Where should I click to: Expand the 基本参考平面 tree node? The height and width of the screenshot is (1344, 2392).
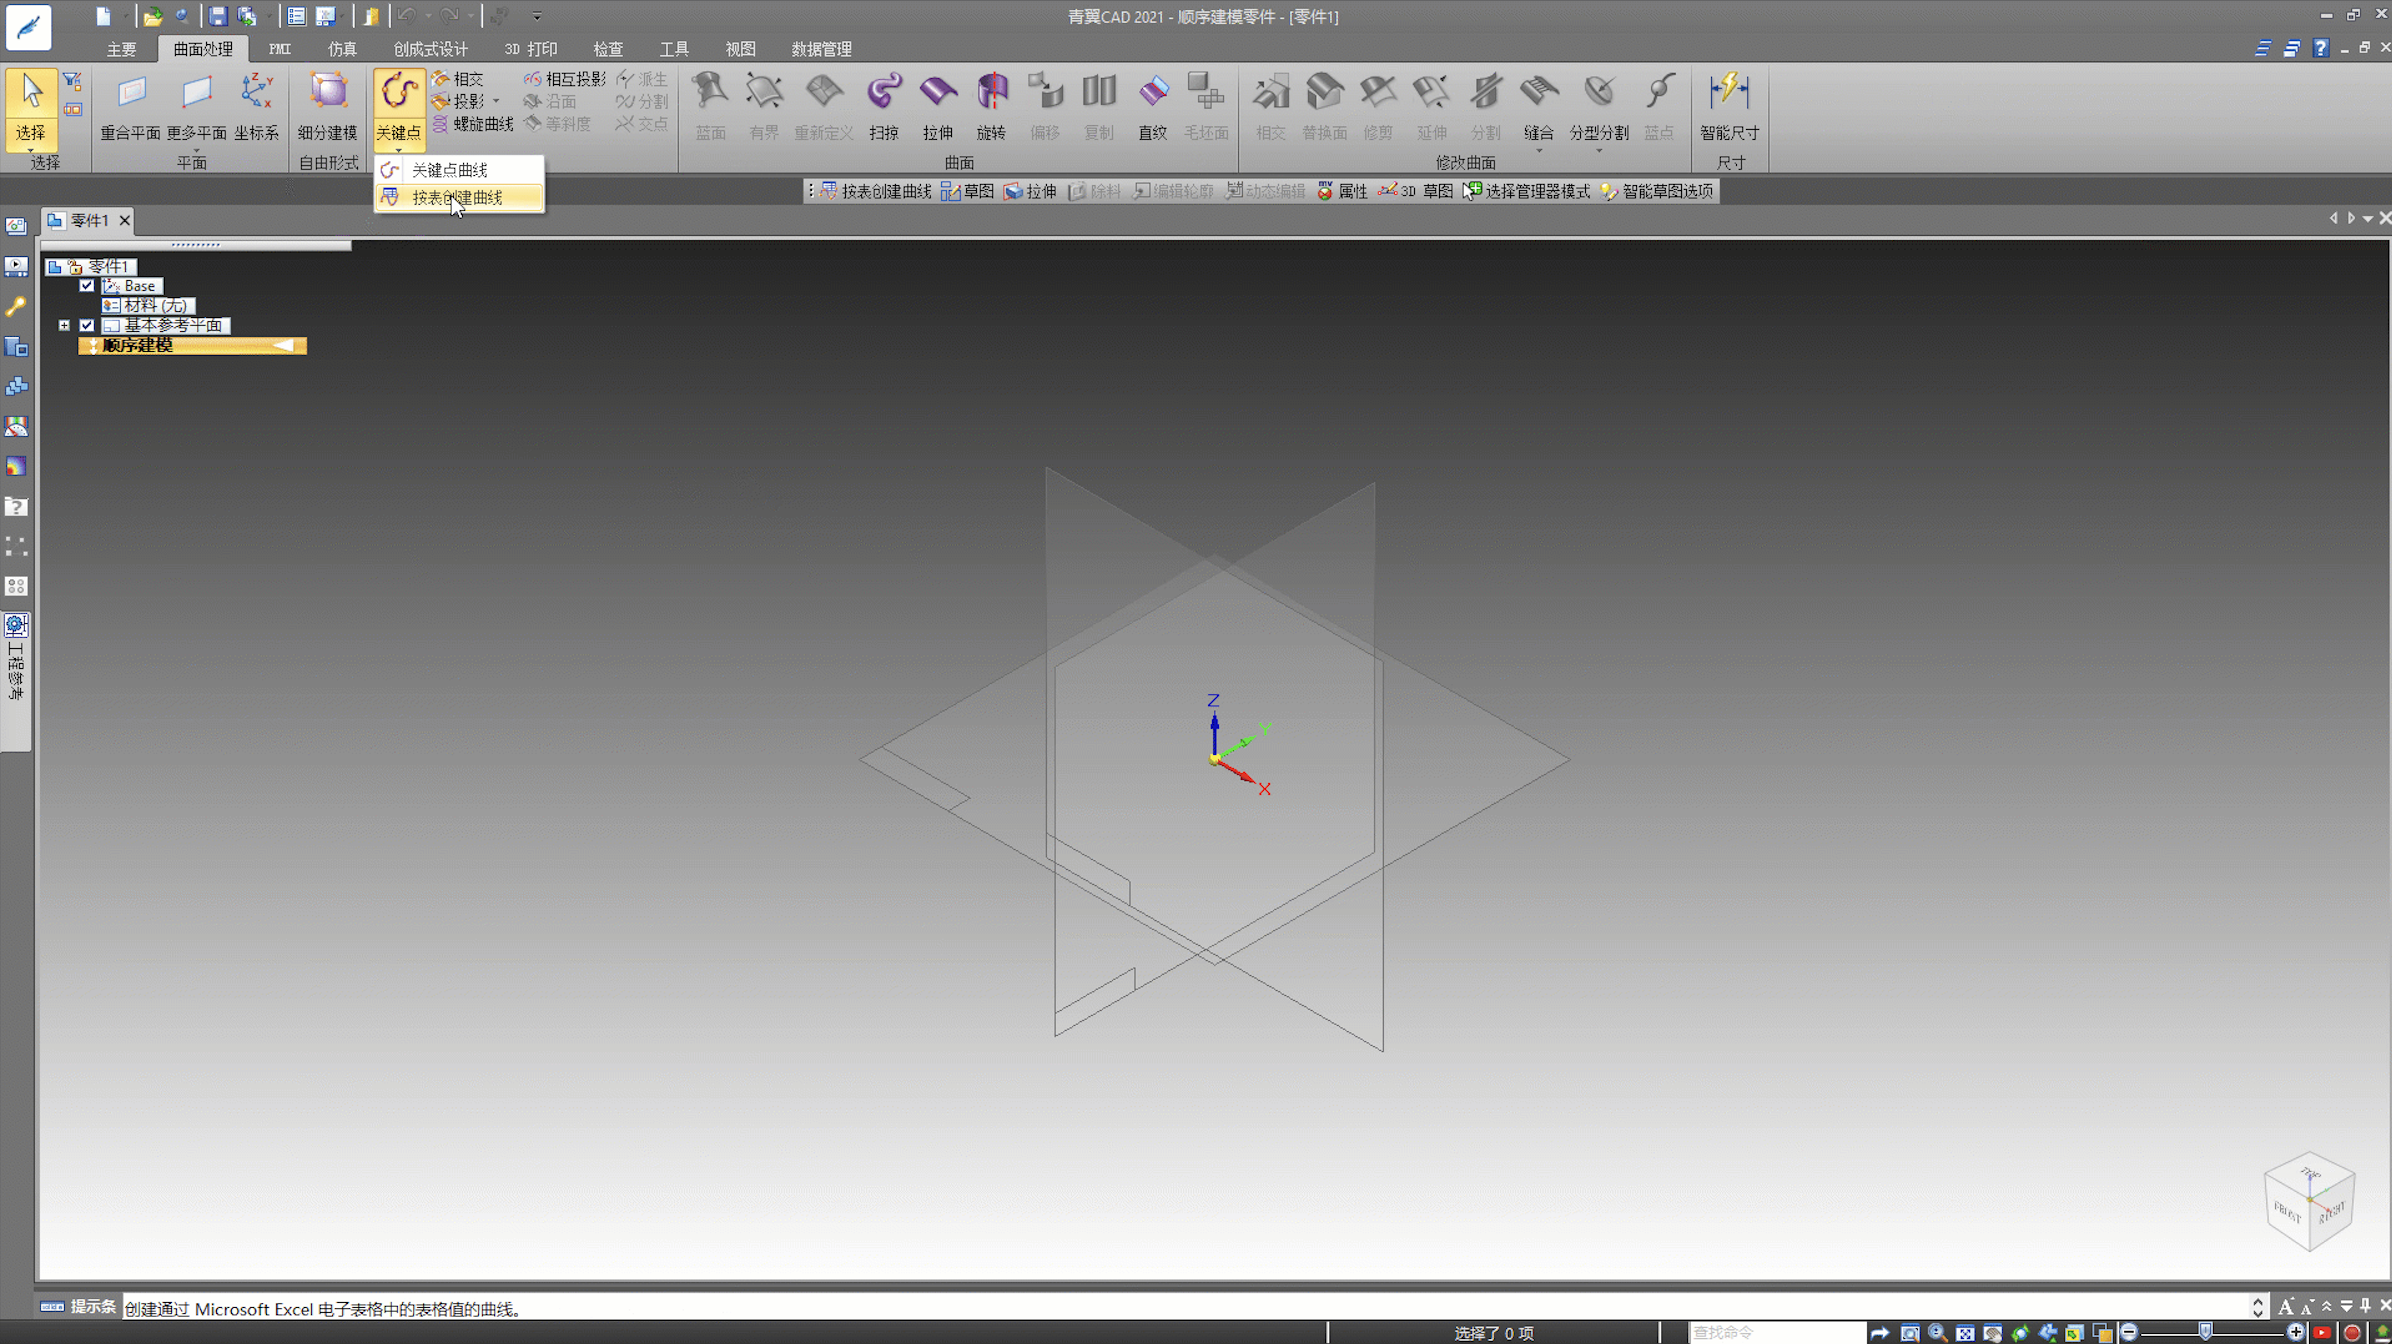tap(64, 326)
